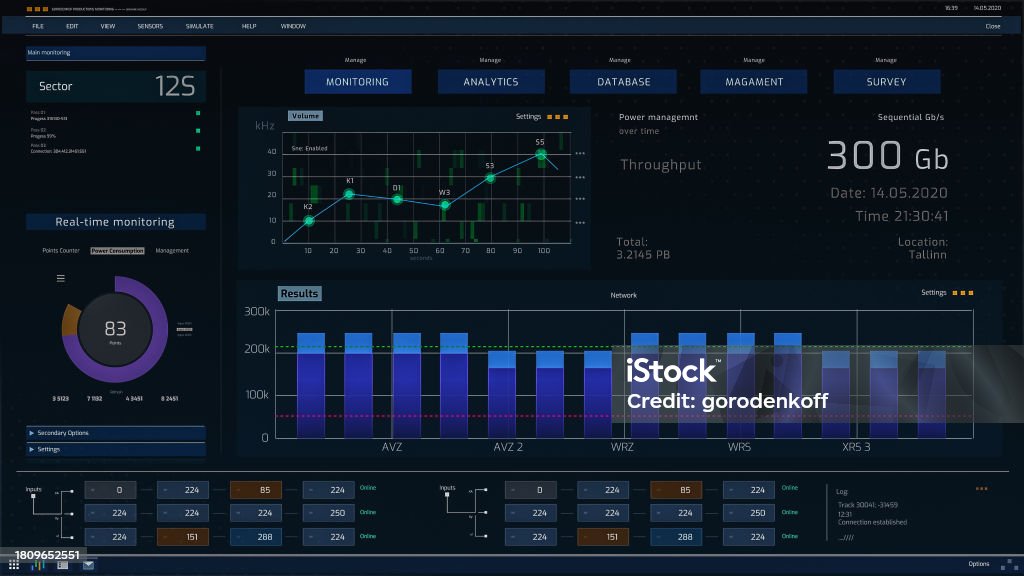Select the K2 node on Volume graph

(309, 221)
